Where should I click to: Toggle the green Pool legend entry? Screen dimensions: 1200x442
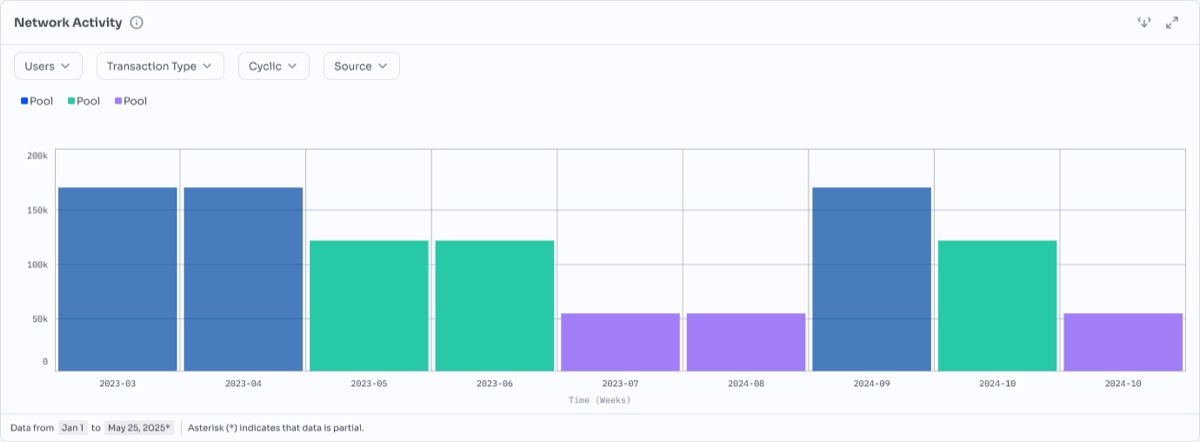[84, 101]
